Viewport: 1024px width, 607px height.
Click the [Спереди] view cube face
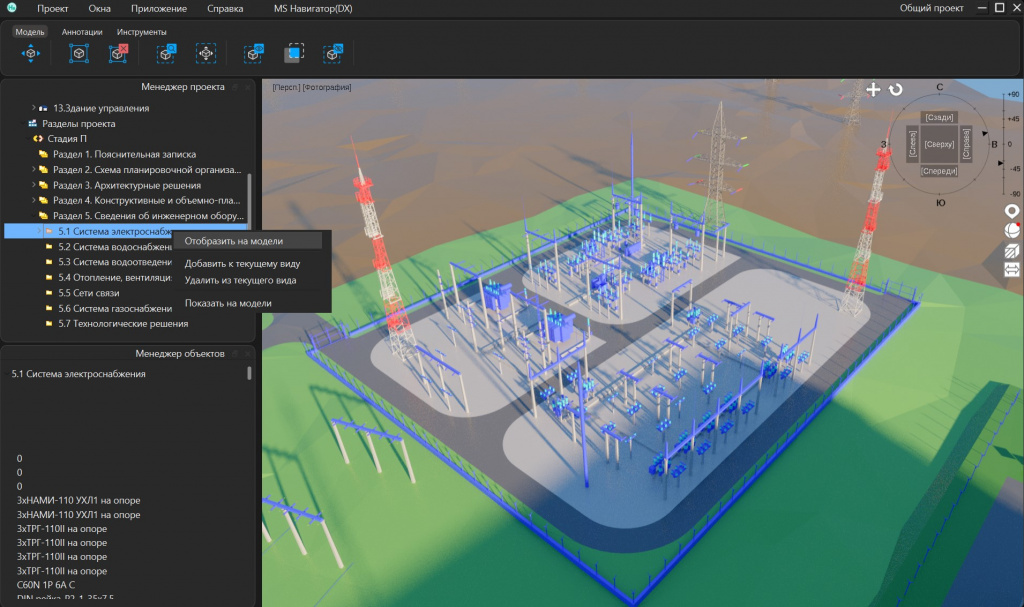click(x=939, y=171)
